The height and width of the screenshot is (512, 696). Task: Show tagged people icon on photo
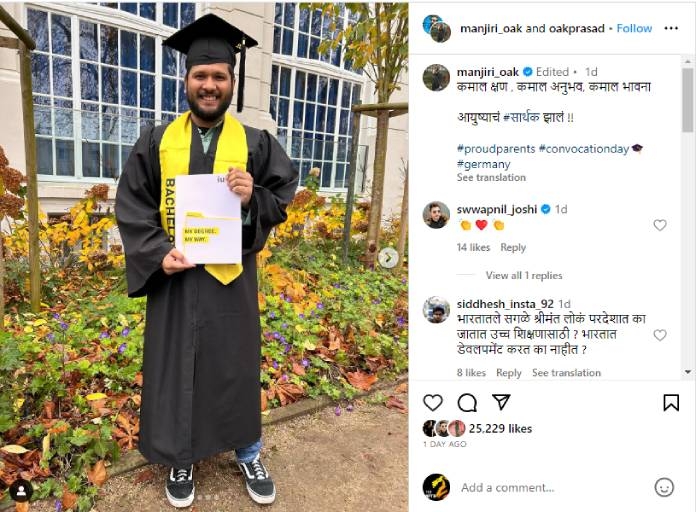21,491
